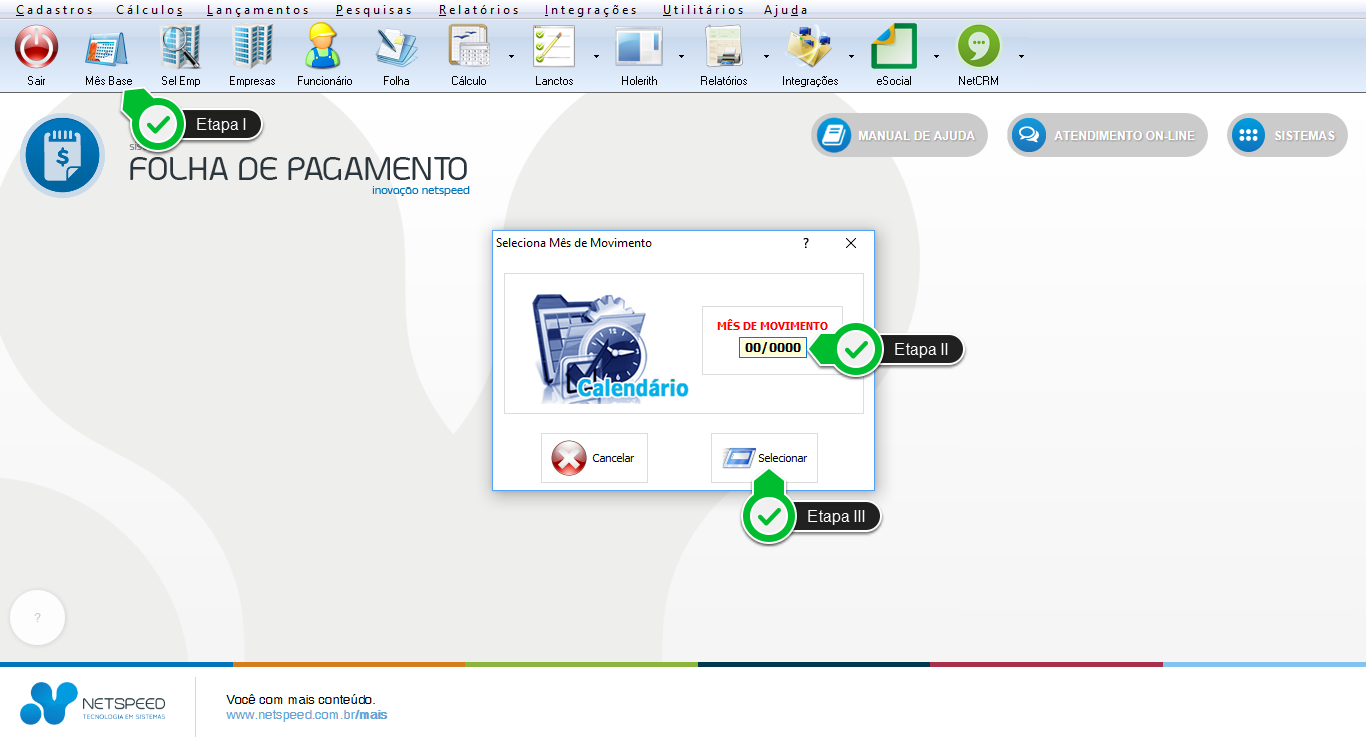Image resolution: width=1366 pixels, height=743 pixels.
Task: Launch the Cálculo calculator icon
Action: click(468, 47)
